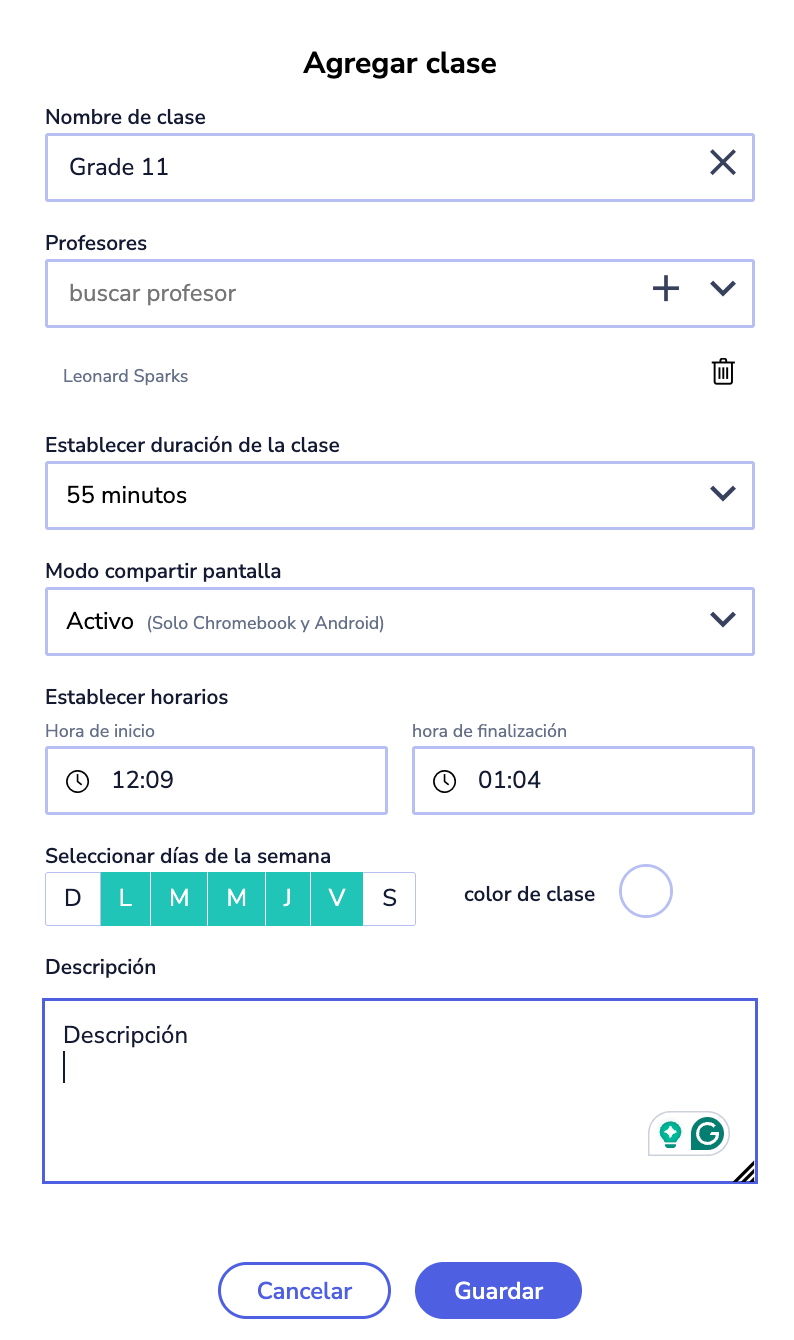Open the class color picker circle
The image size is (794, 1340).
pos(646,892)
